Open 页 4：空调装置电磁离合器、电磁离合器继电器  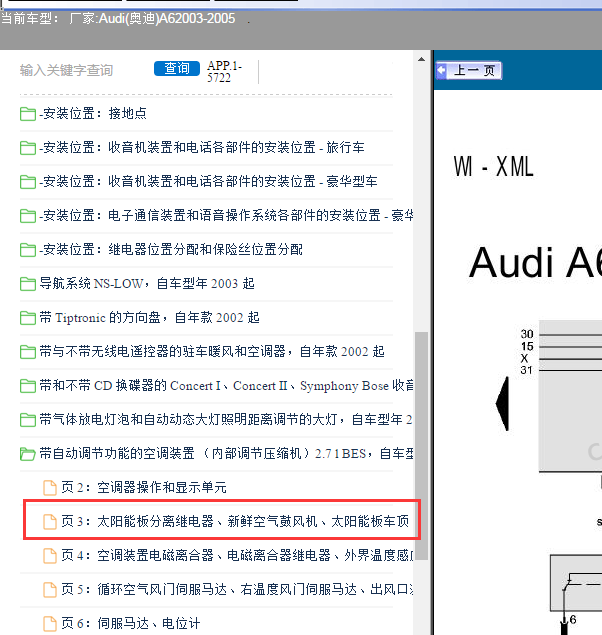pyautogui.click(x=237, y=556)
